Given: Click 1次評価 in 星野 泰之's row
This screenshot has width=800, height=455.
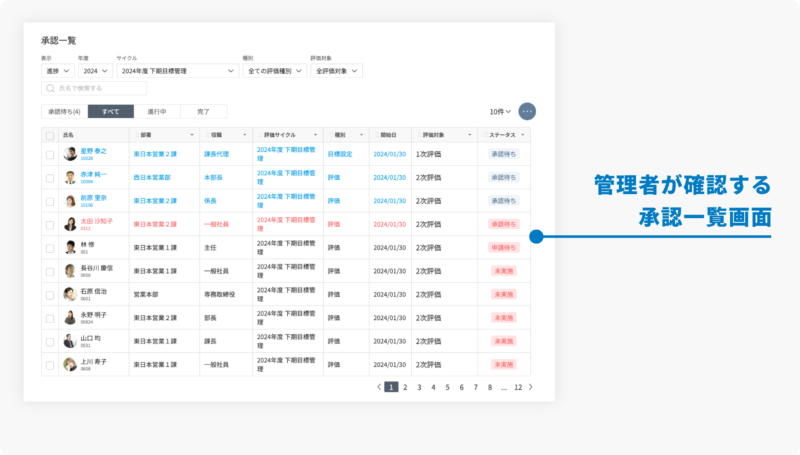Looking at the screenshot, I should click(x=429, y=154).
